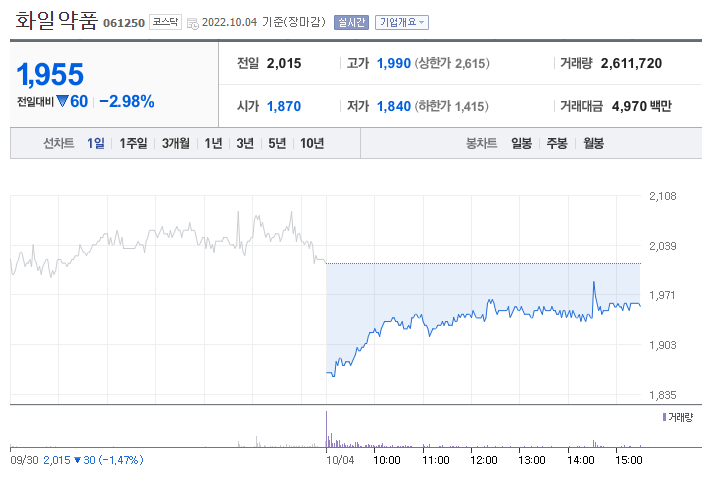Viewport: 702px width, 477px height.
Task: Toggle the 실시간 real-time button
Action: [351, 22]
